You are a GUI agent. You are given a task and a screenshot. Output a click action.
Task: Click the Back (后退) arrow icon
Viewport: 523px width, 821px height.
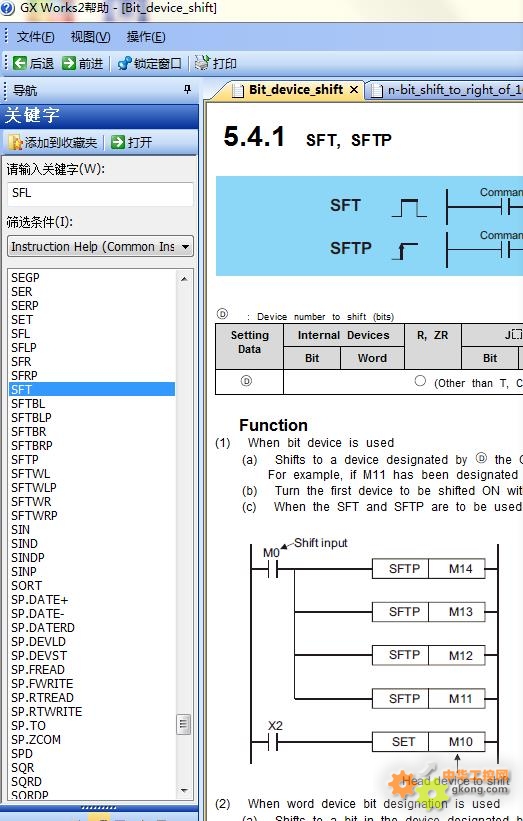(20, 63)
